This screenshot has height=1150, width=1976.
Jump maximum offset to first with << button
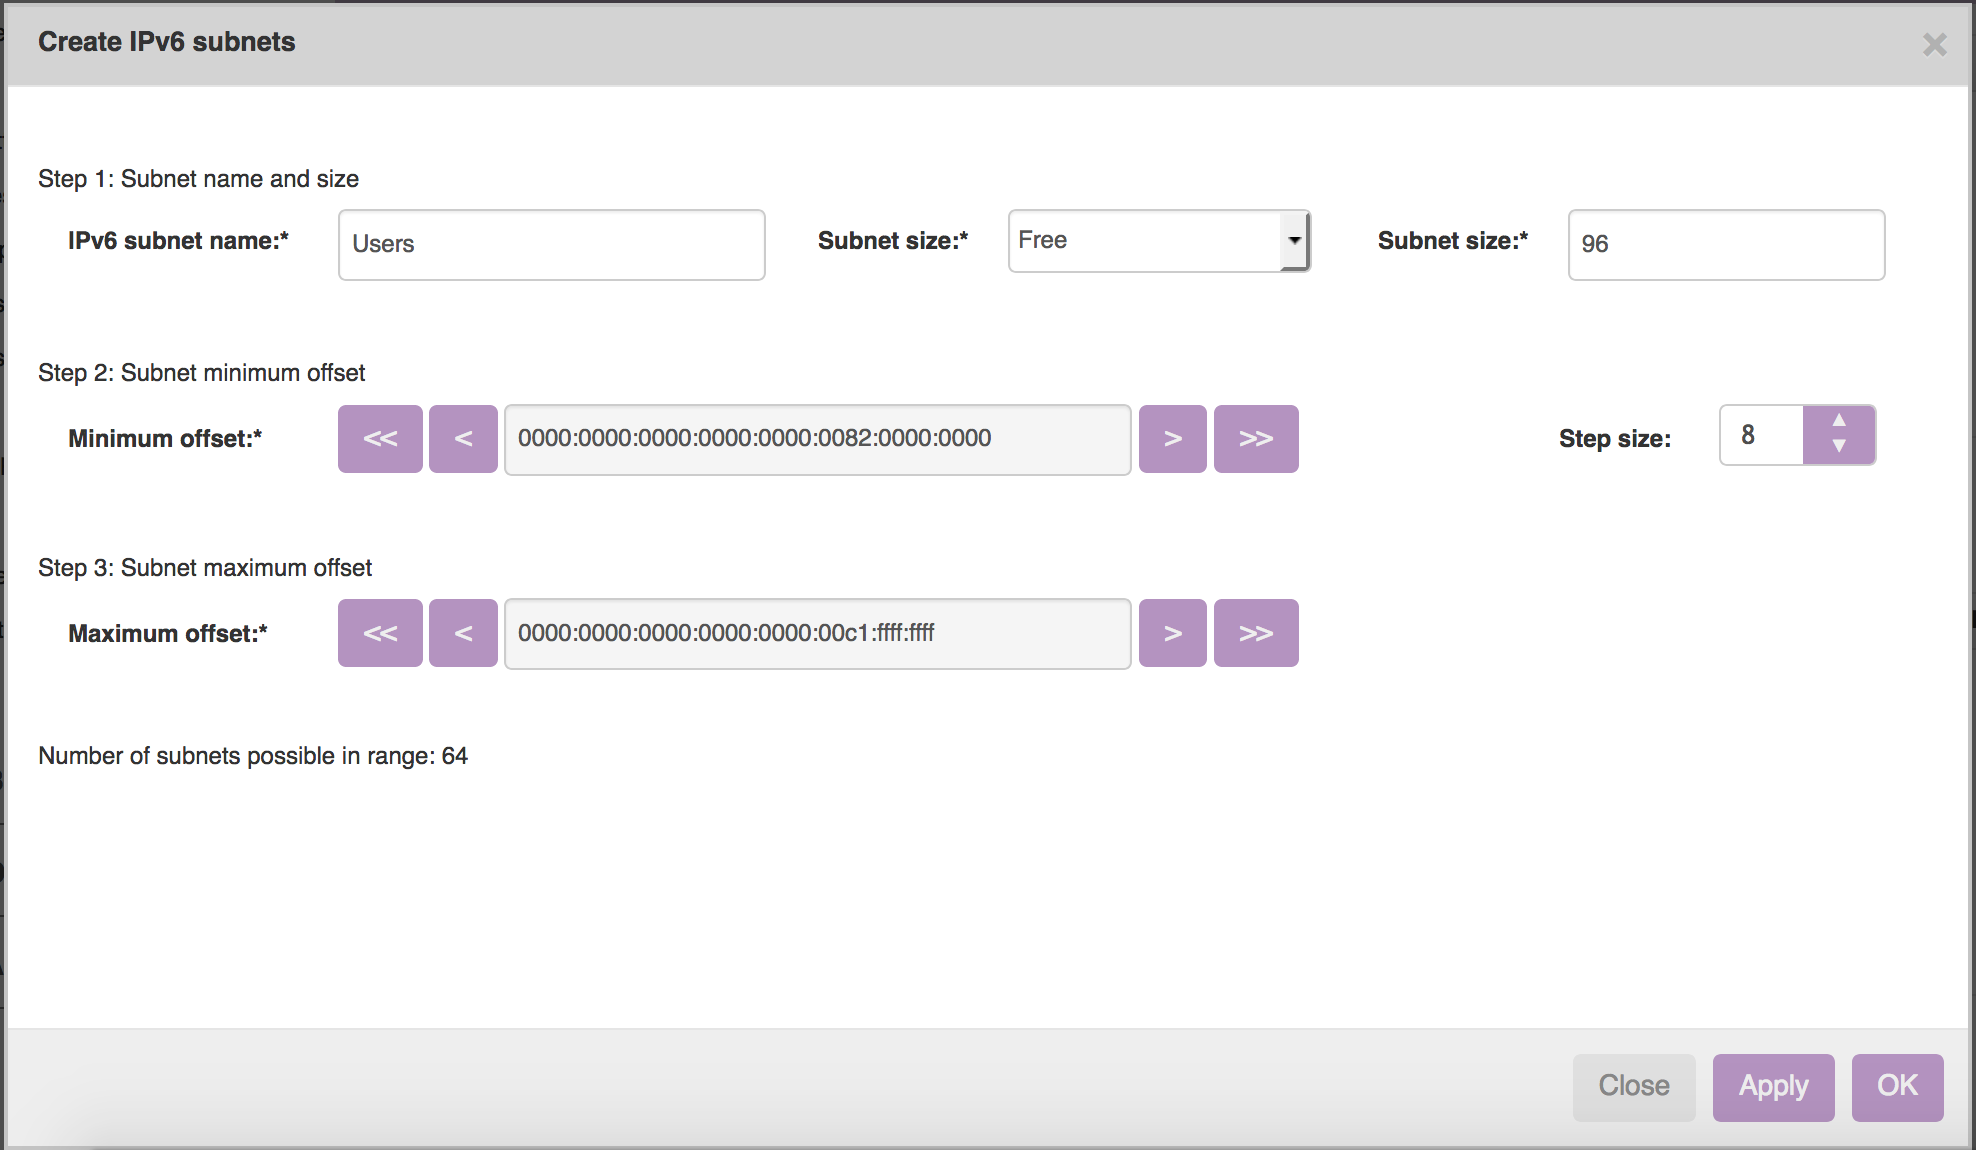click(380, 633)
